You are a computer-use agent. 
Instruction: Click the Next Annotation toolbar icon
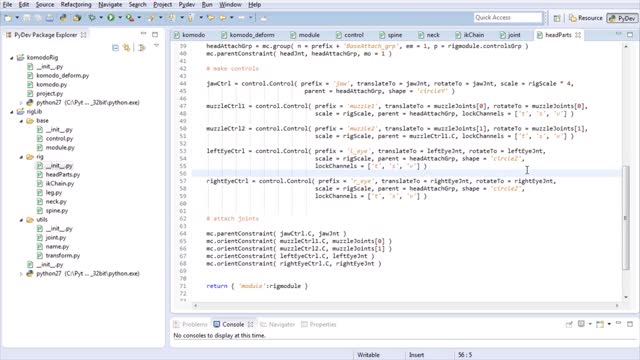172,18
